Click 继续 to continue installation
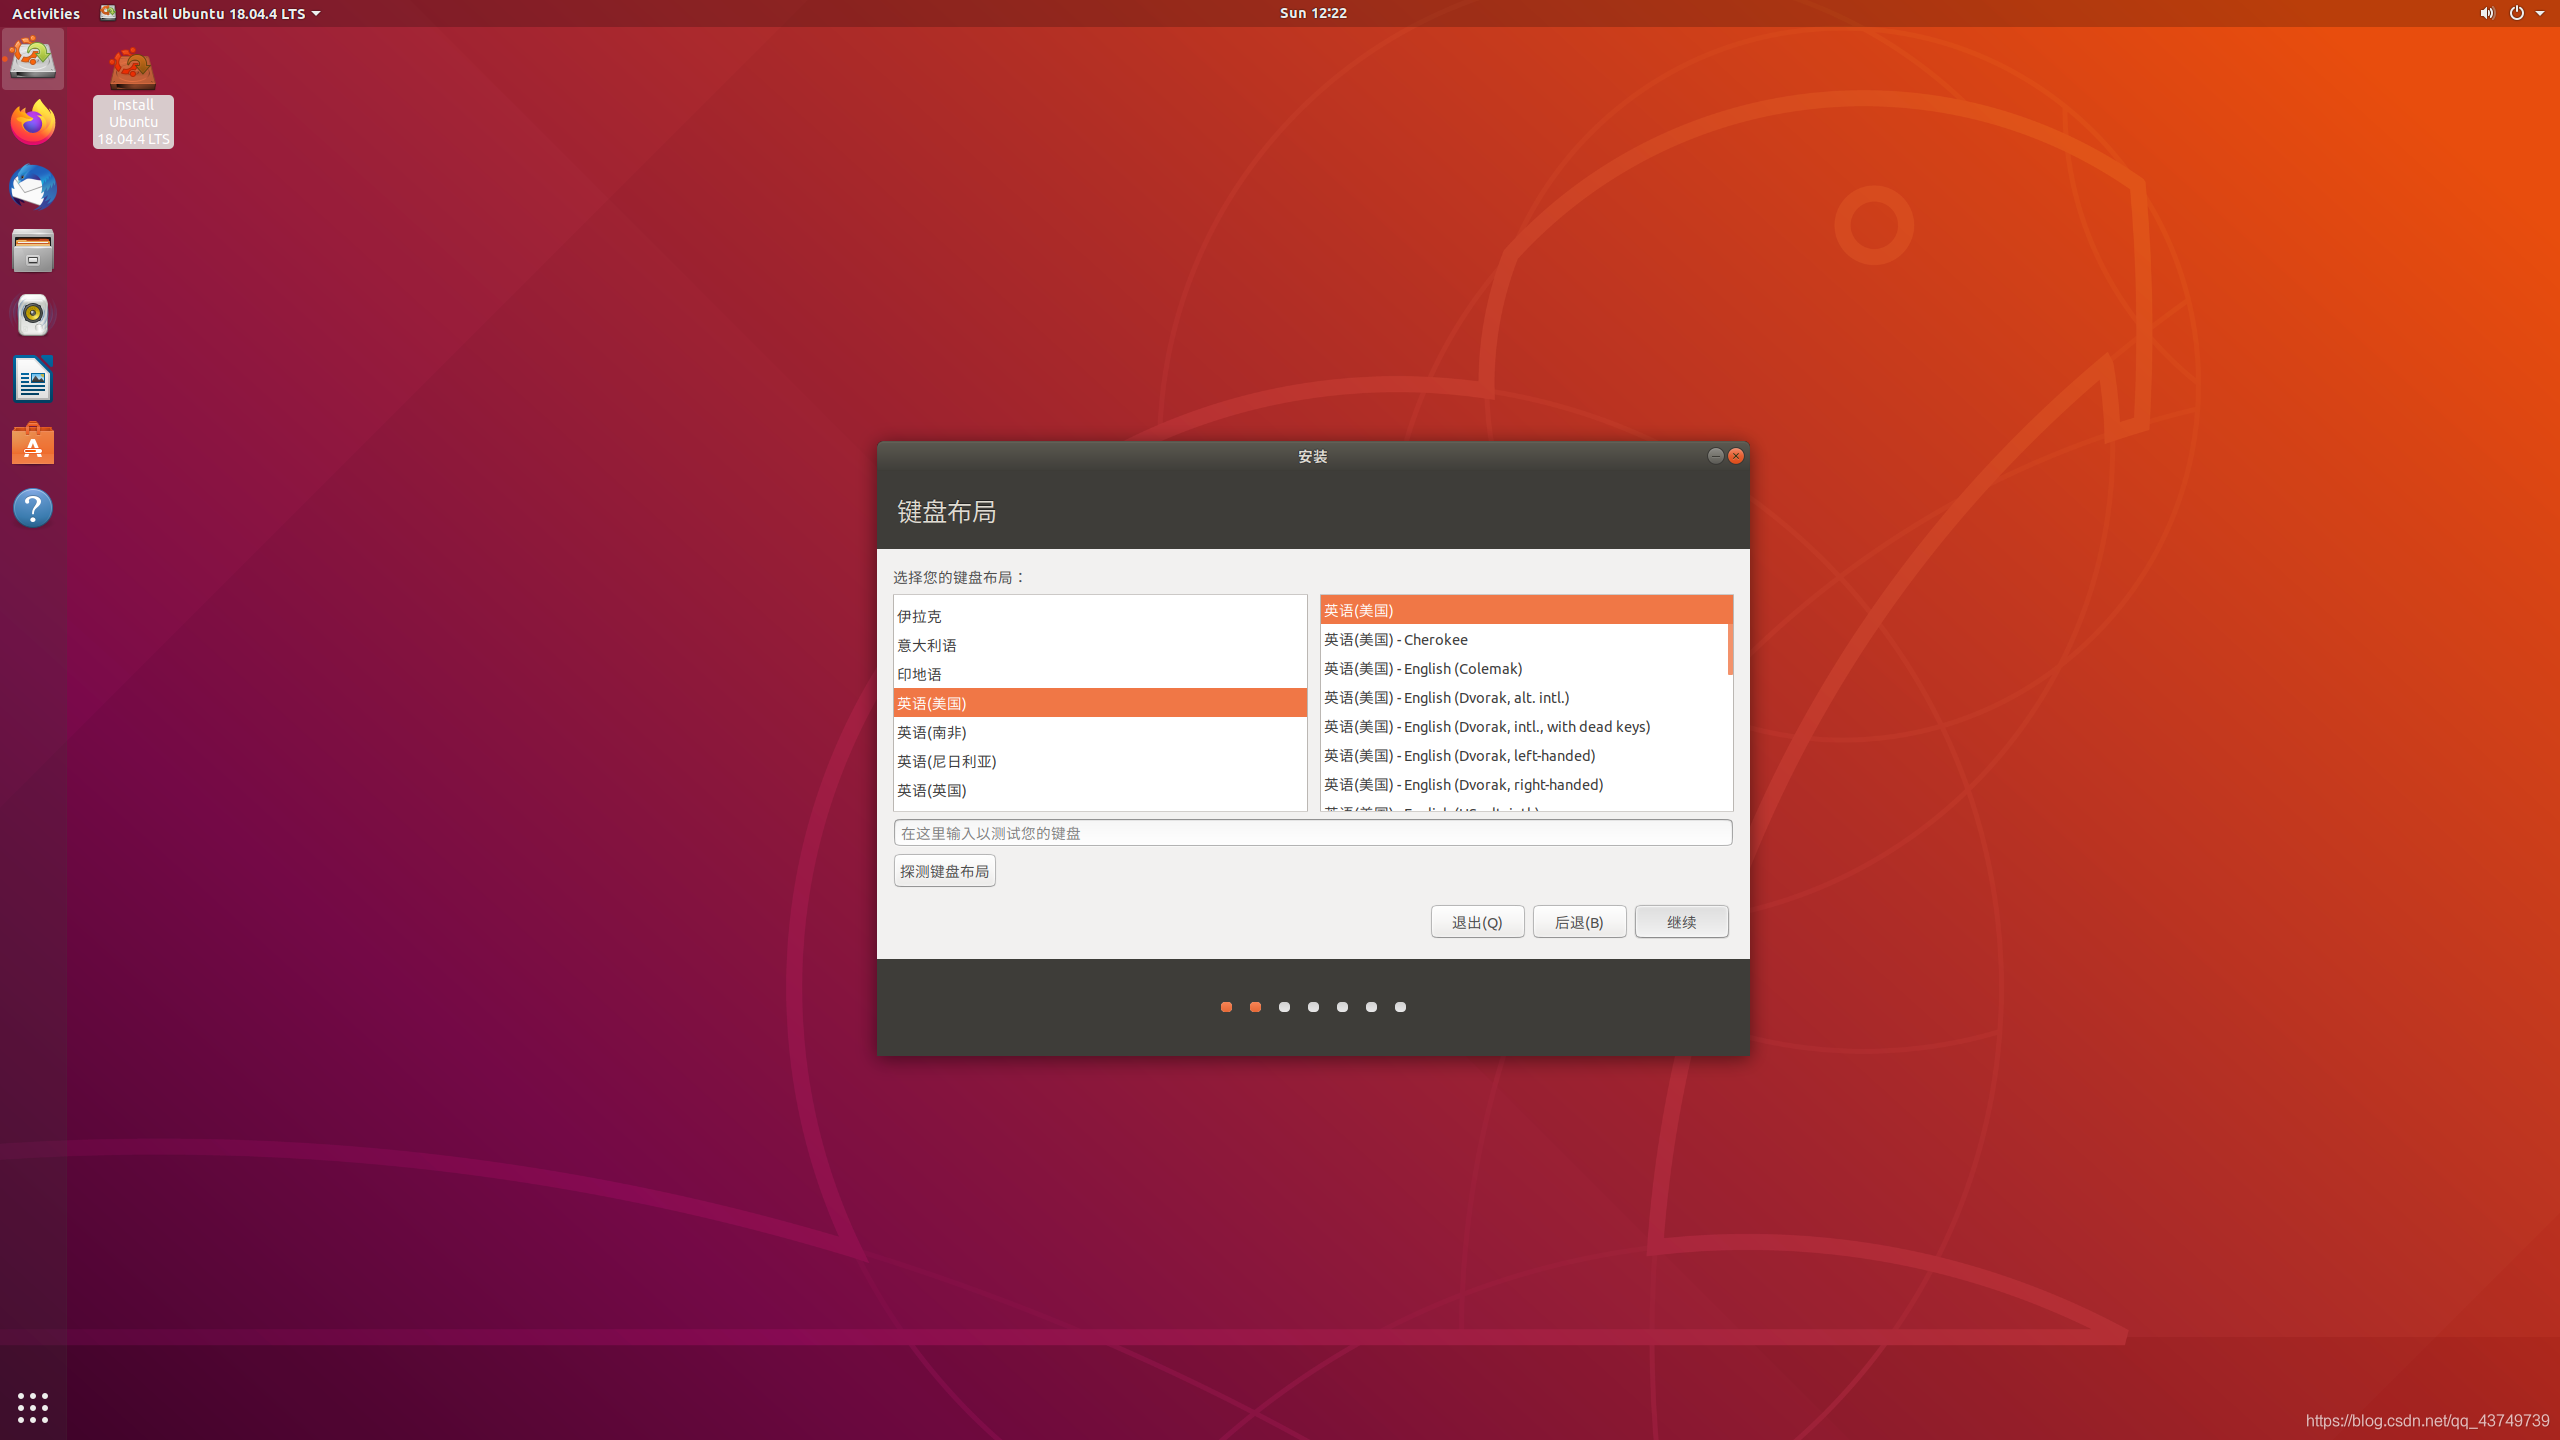Viewport: 2560px width, 1440px height. pos(1682,922)
